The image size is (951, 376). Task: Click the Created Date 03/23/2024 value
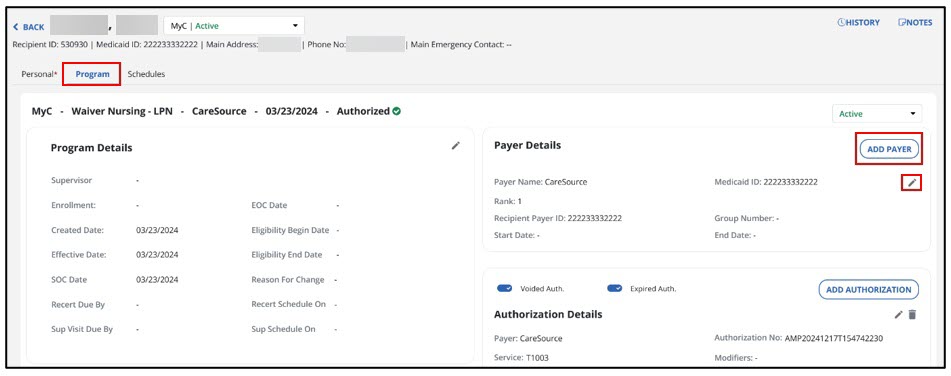pos(157,230)
